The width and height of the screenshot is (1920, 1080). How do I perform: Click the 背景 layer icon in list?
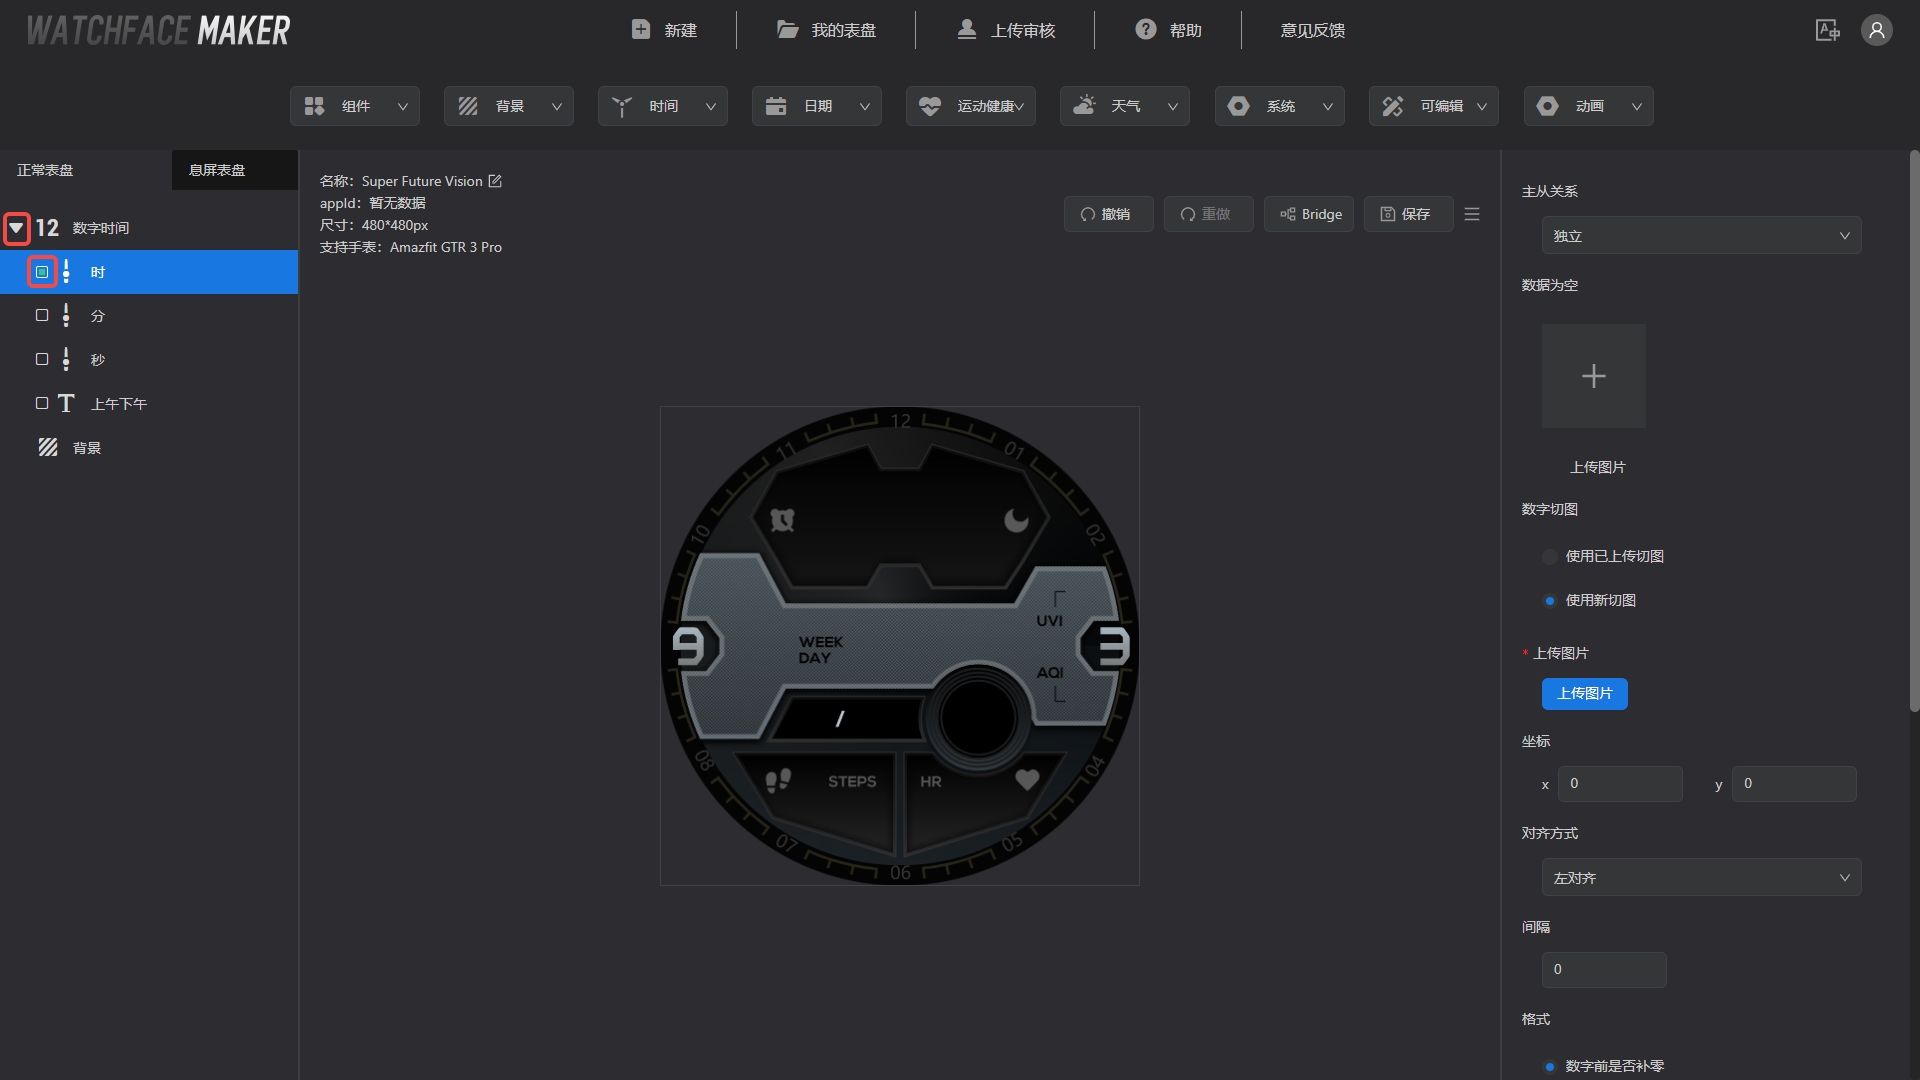[x=48, y=447]
